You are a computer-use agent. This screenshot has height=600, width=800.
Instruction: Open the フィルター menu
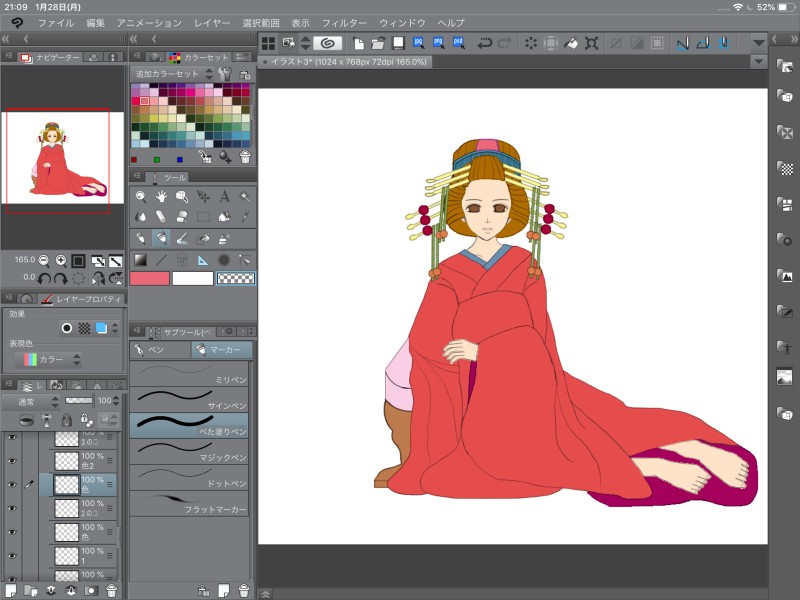click(344, 22)
